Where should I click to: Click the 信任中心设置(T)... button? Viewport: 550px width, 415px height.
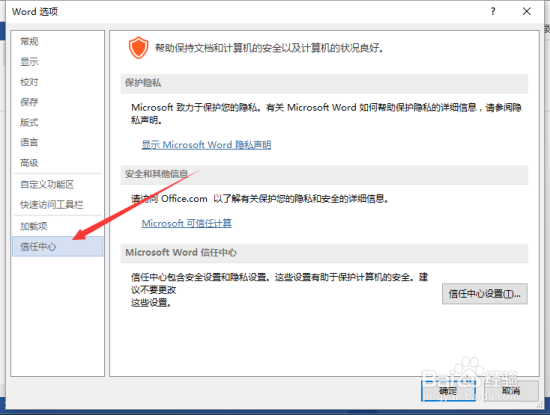484,294
